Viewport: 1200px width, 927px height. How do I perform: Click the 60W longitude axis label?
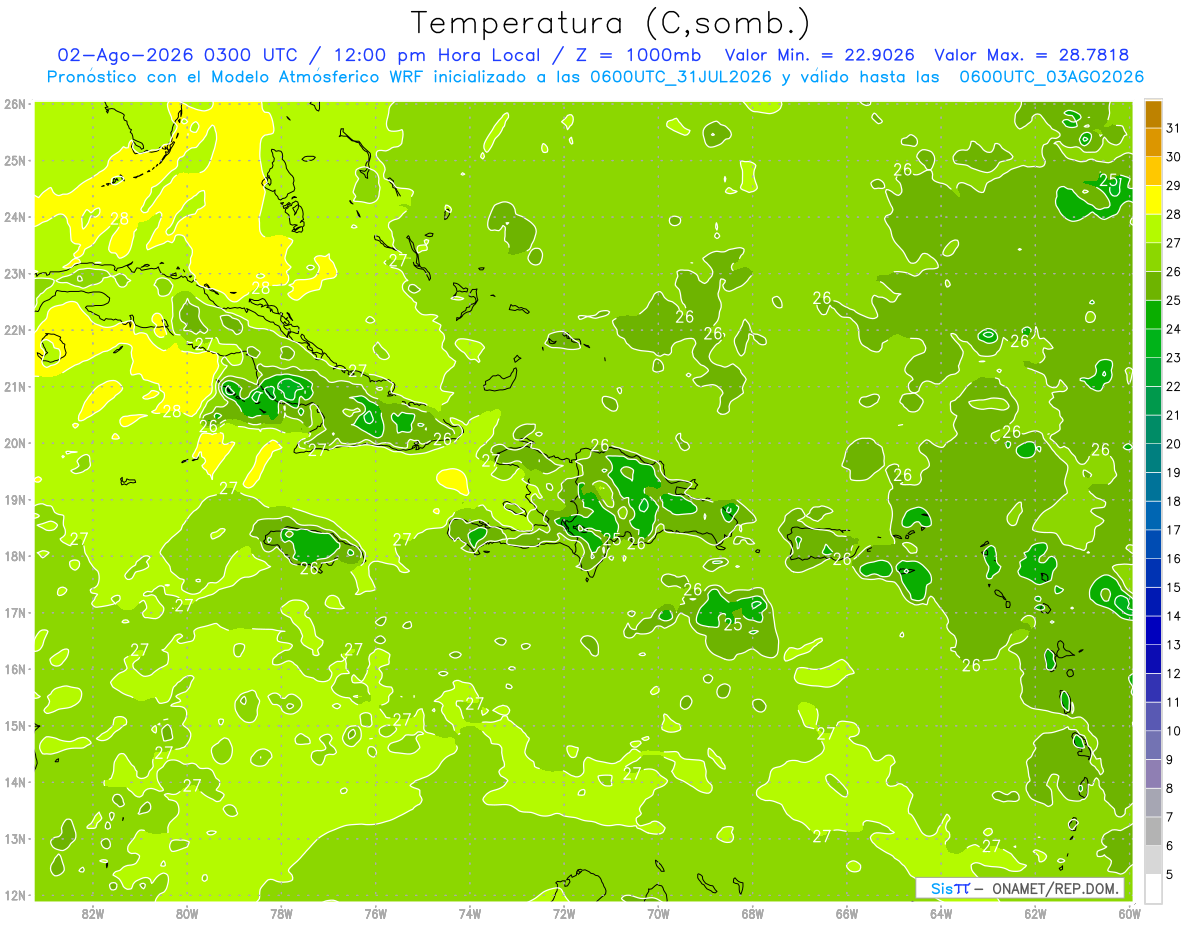pyautogui.click(x=1130, y=913)
